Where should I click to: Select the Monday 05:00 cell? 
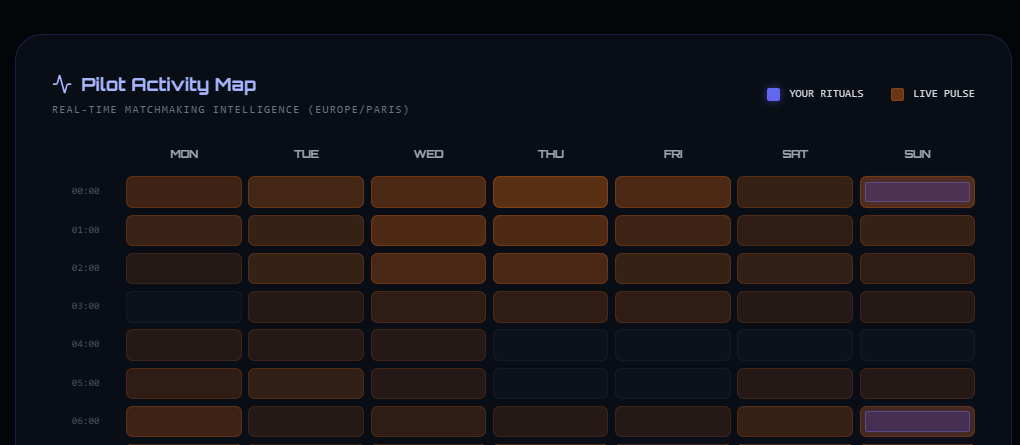(x=184, y=383)
